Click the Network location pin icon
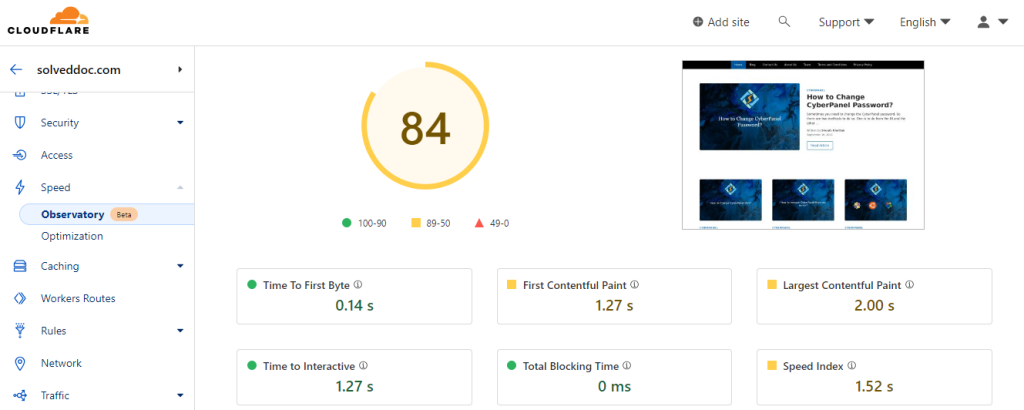 click(x=20, y=363)
